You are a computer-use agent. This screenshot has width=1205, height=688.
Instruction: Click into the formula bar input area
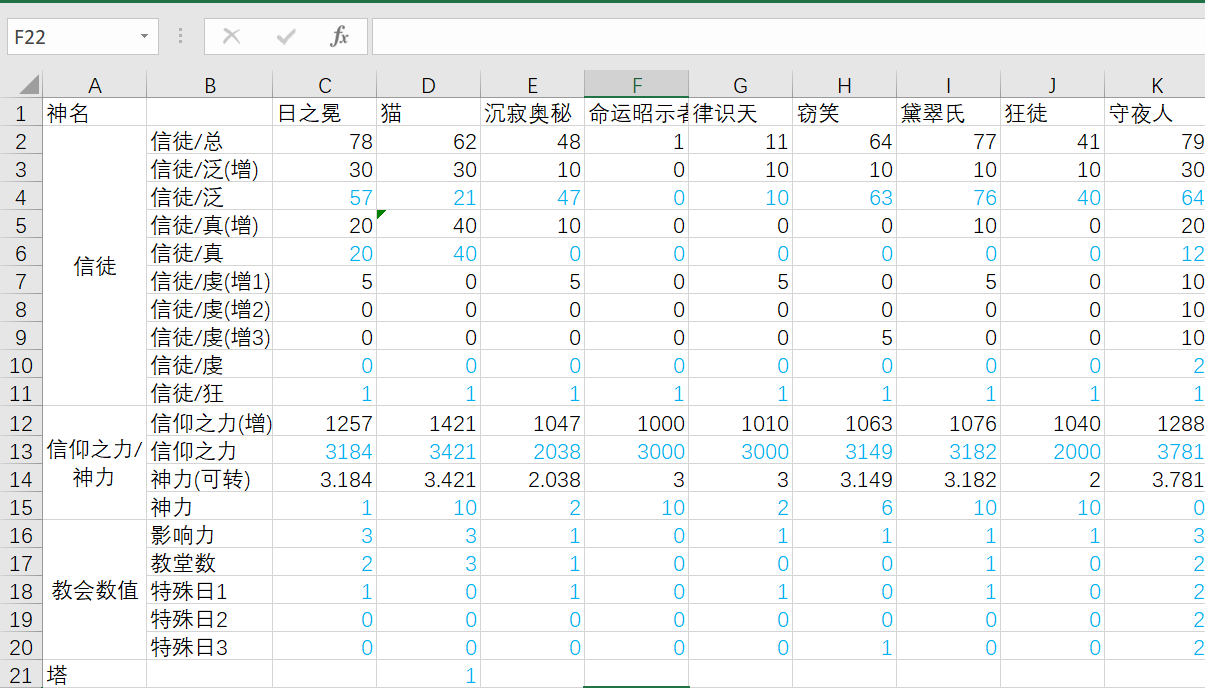(780, 37)
